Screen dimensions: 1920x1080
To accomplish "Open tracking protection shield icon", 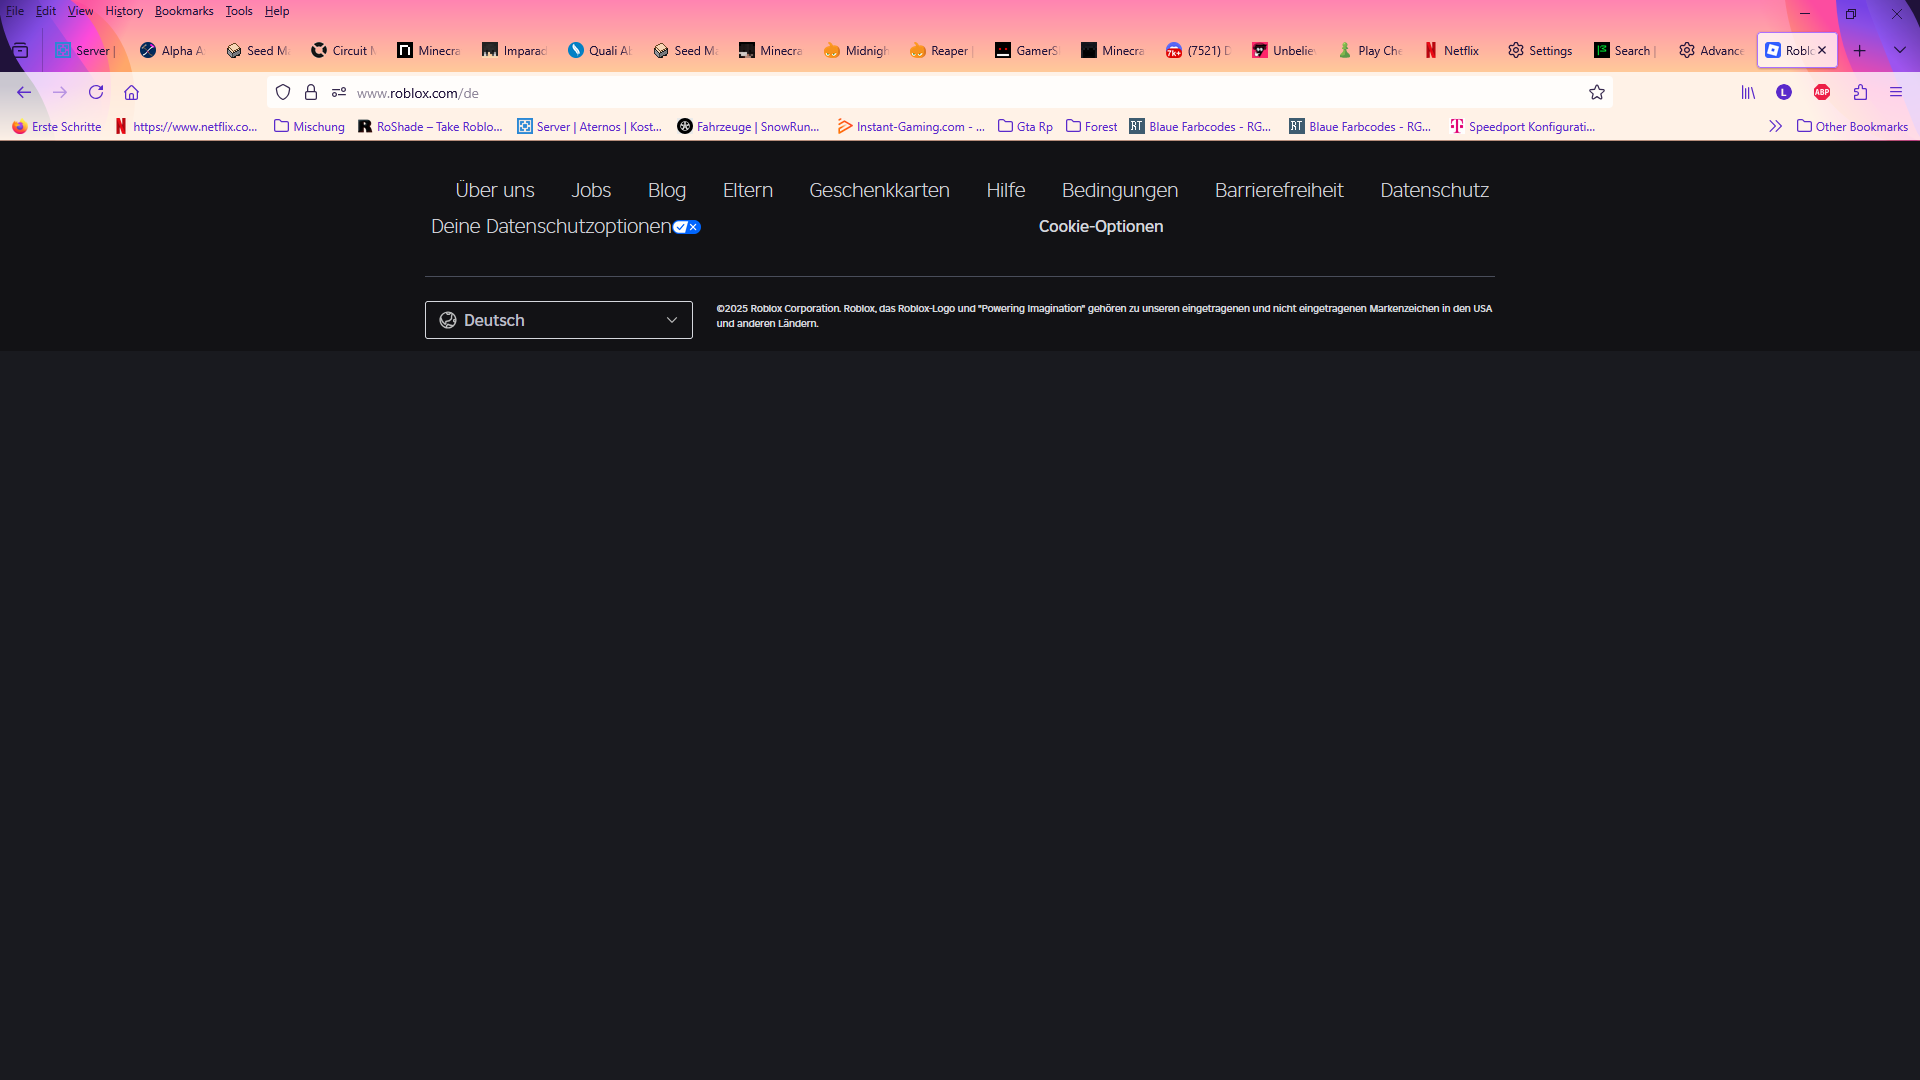I will pos(283,92).
